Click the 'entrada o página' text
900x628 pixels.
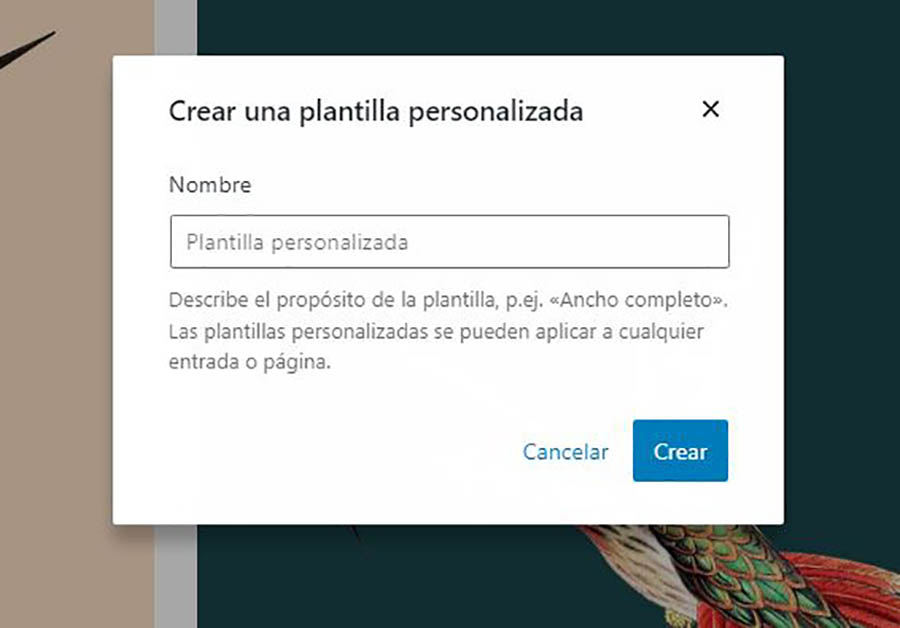248,363
